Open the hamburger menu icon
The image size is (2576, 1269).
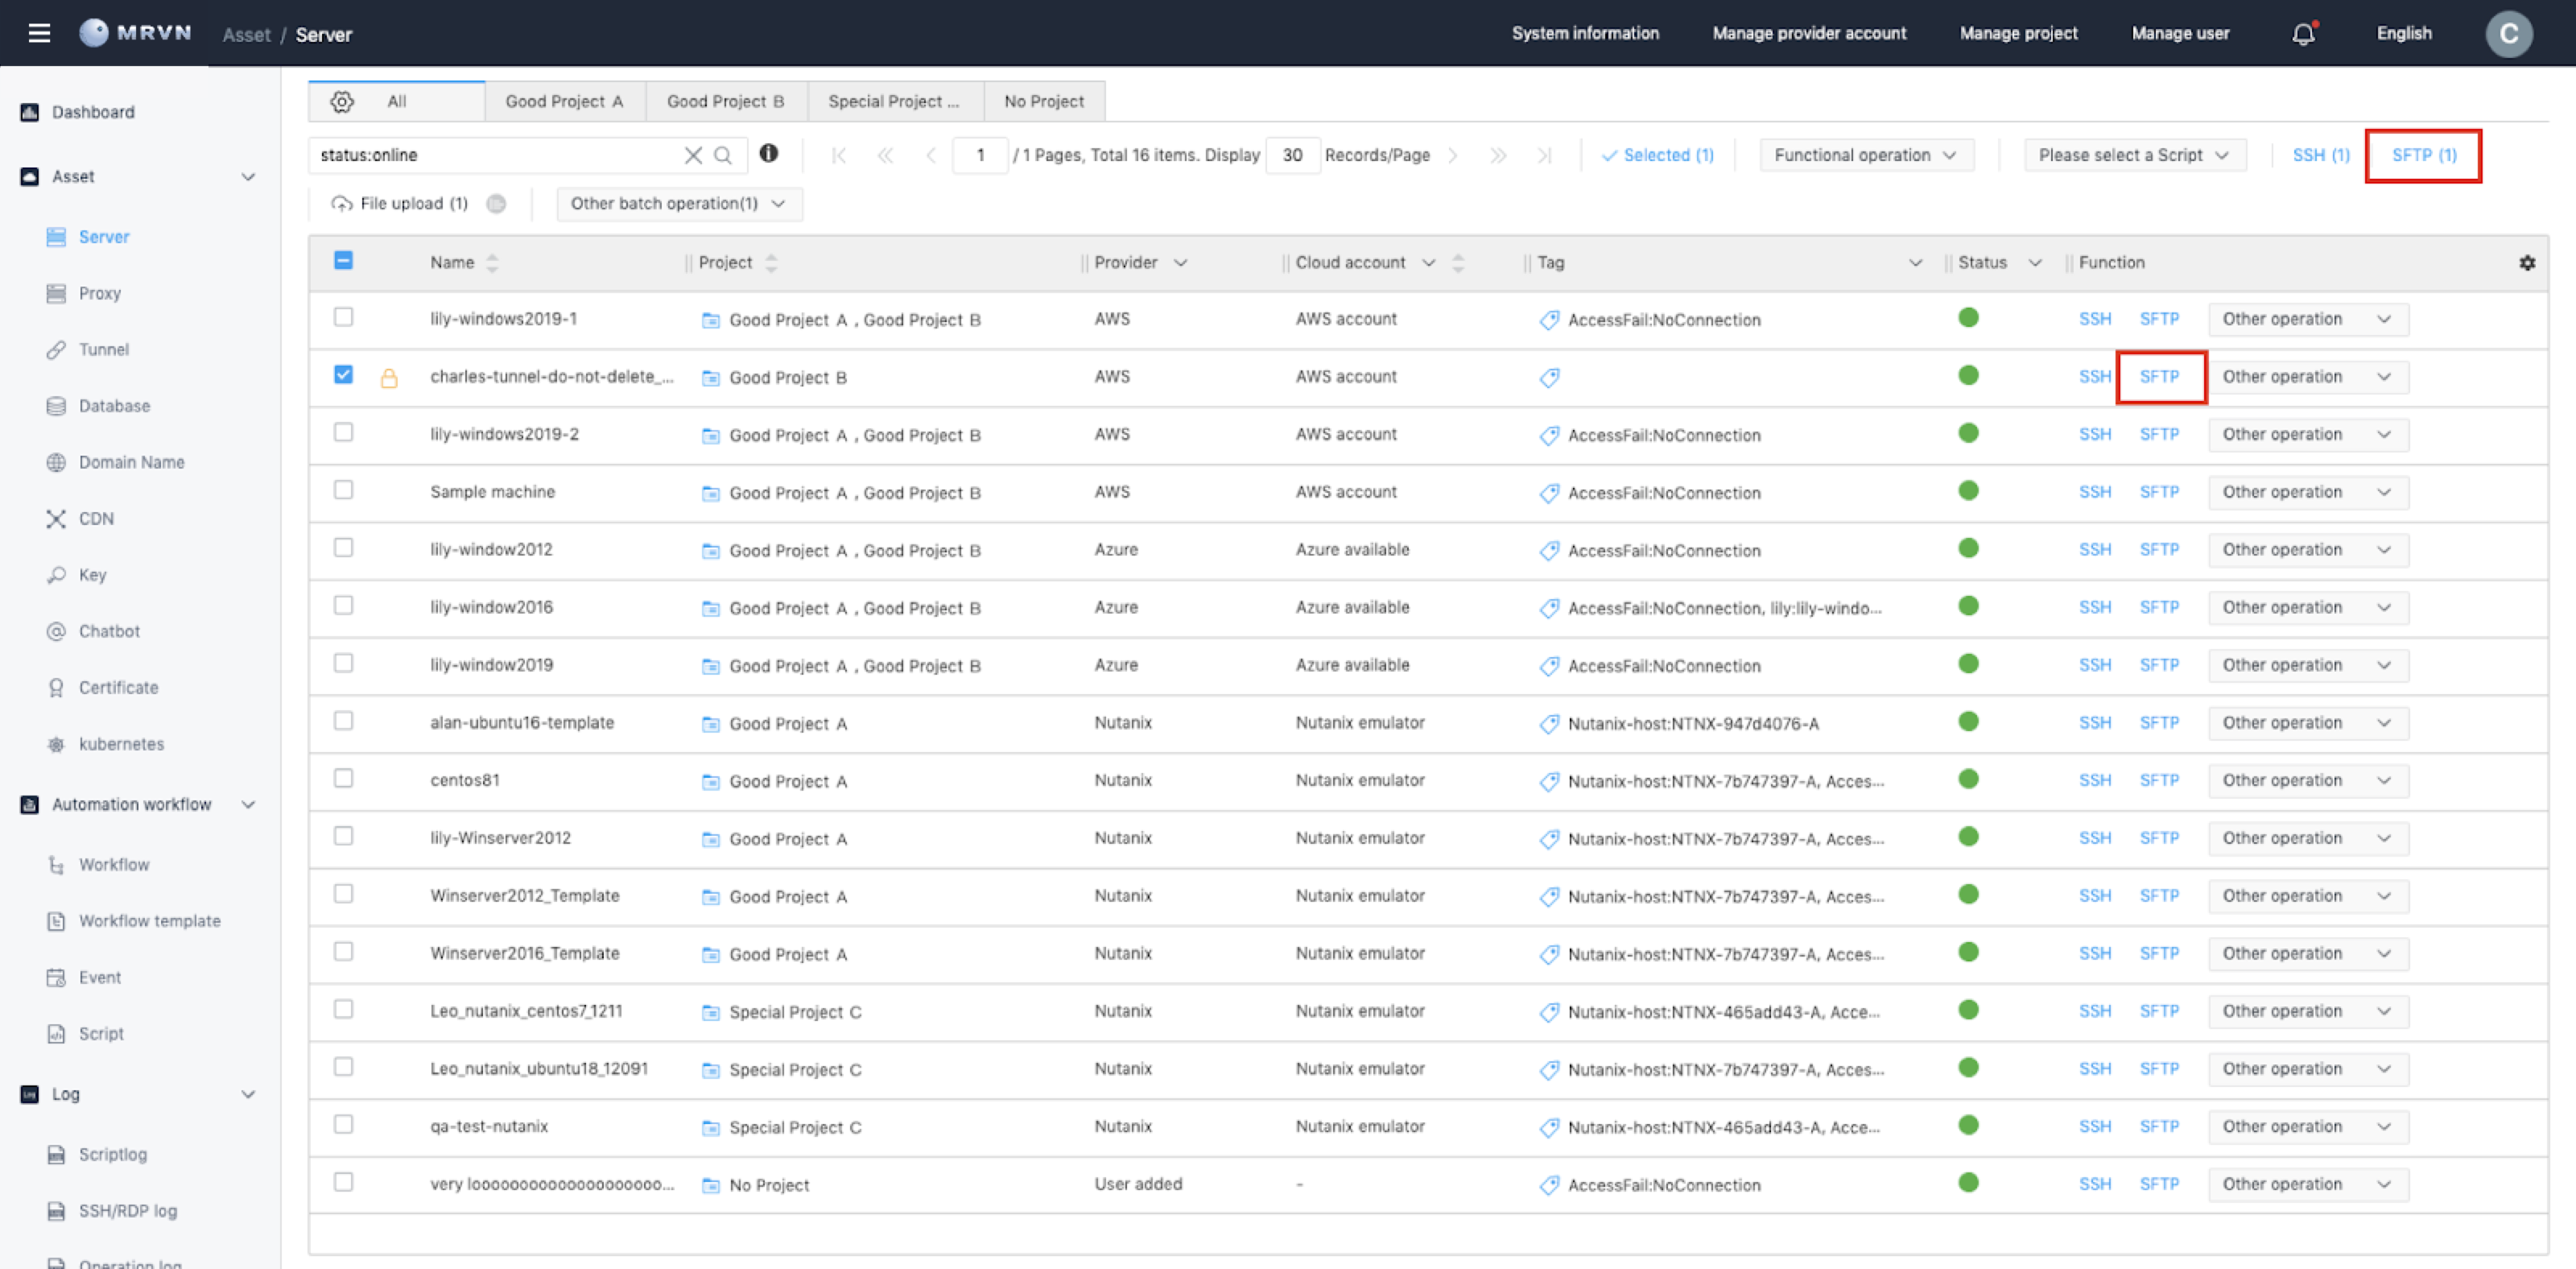pos(39,33)
